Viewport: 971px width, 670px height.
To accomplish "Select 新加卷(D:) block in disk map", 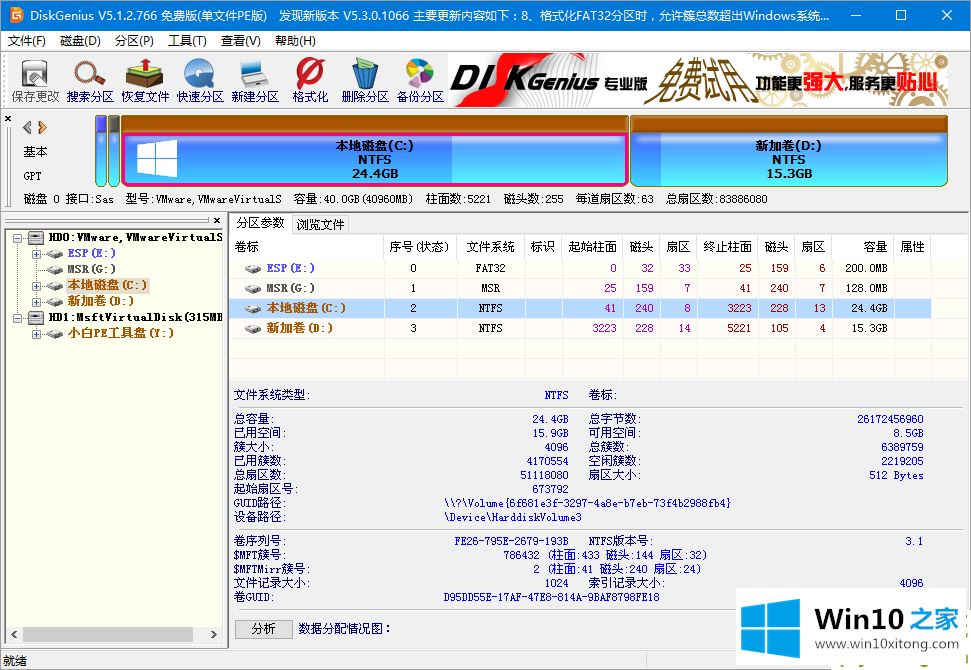I will tap(788, 159).
